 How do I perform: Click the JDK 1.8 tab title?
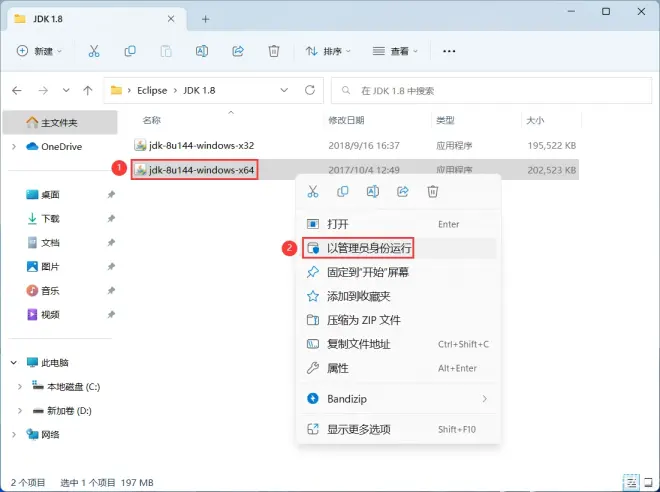tap(48, 19)
